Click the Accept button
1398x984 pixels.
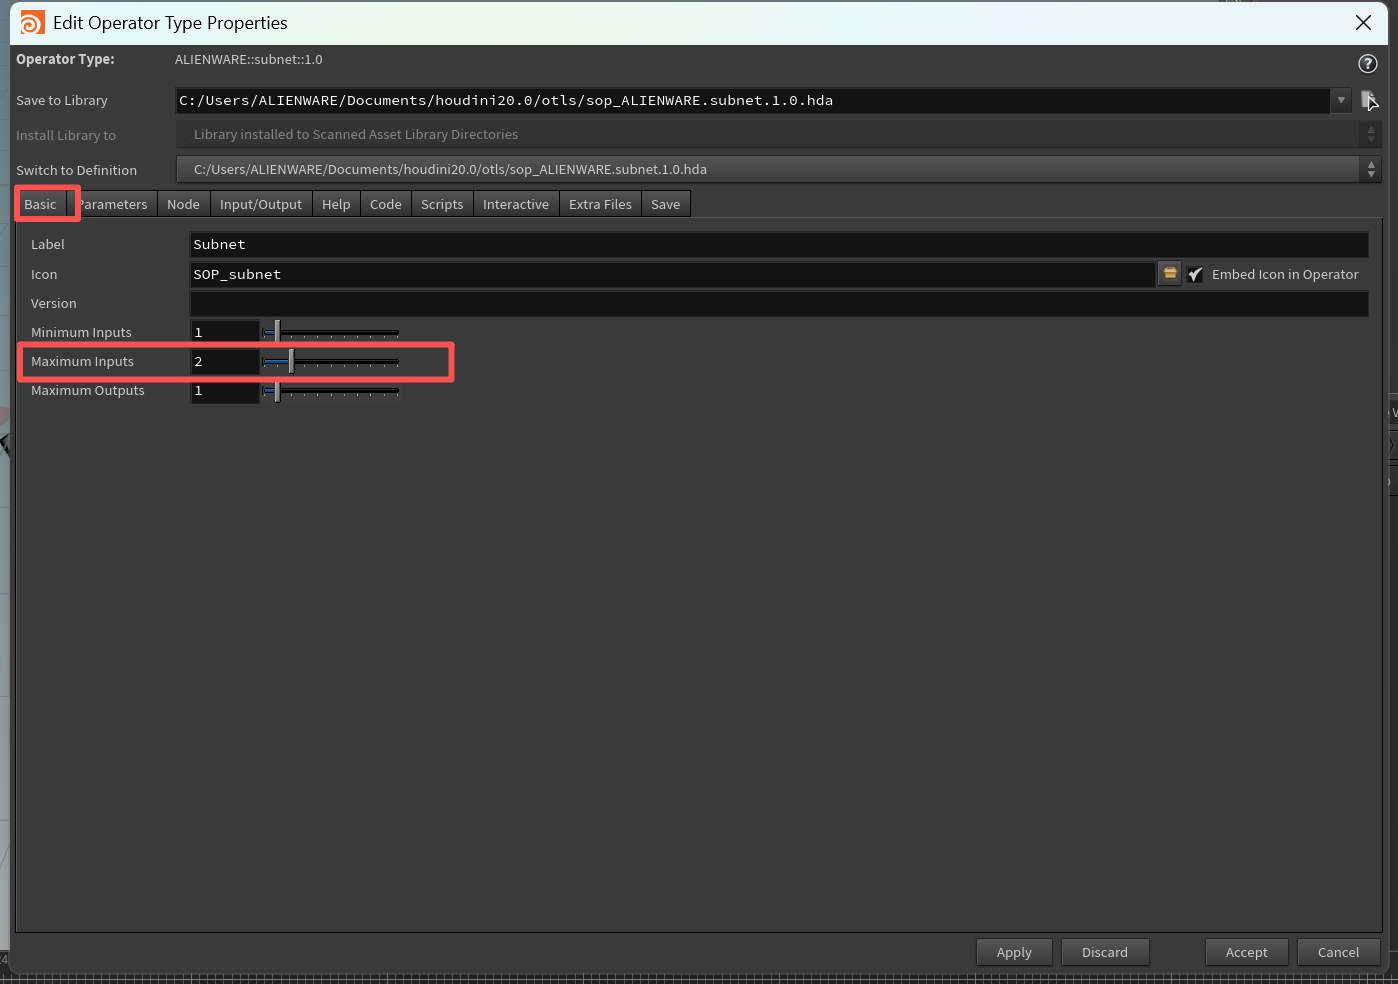coord(1246,952)
